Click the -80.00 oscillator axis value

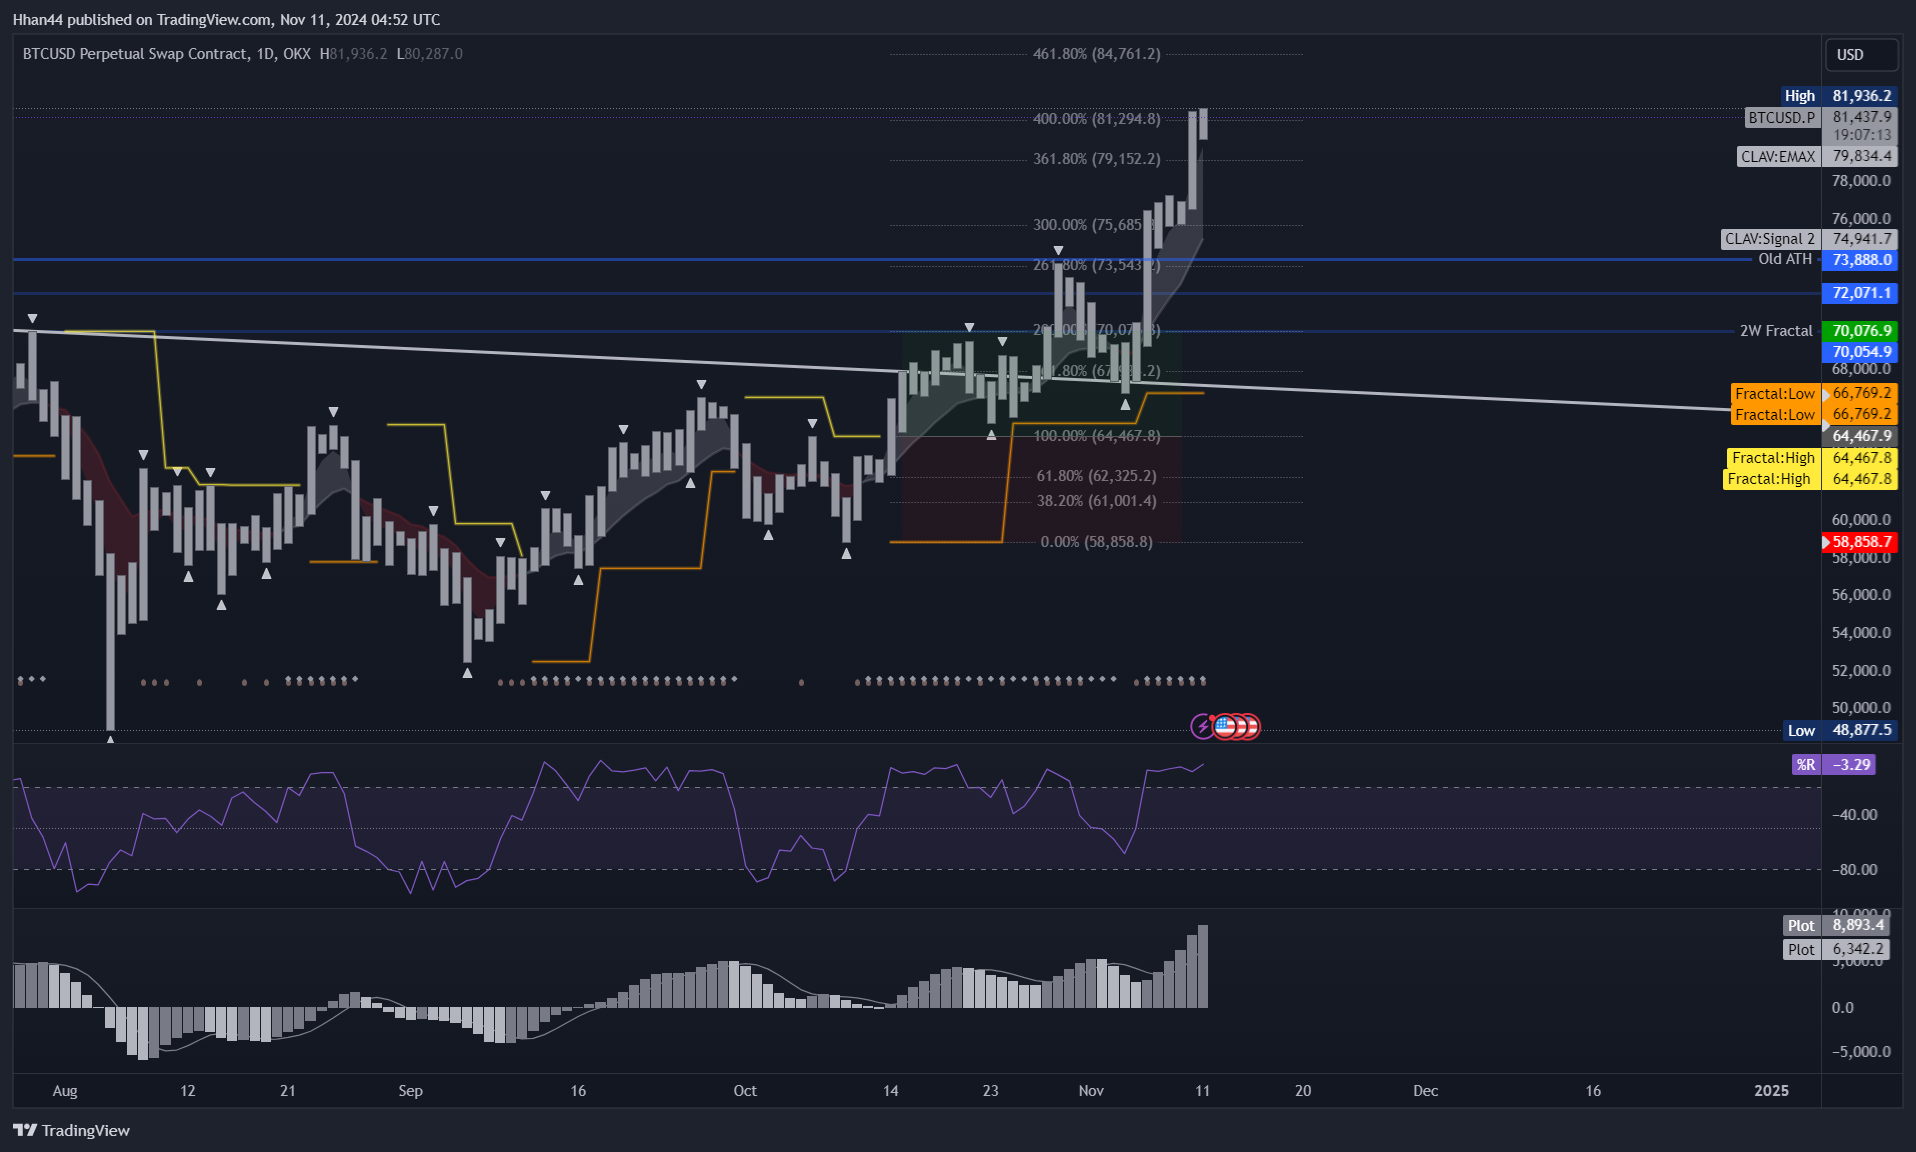(1854, 870)
